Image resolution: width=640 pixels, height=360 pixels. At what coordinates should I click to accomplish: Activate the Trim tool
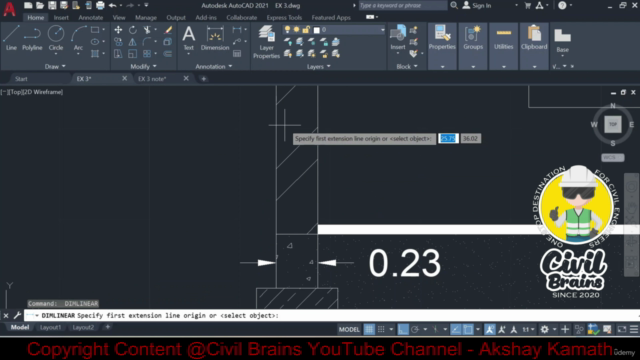point(147,30)
